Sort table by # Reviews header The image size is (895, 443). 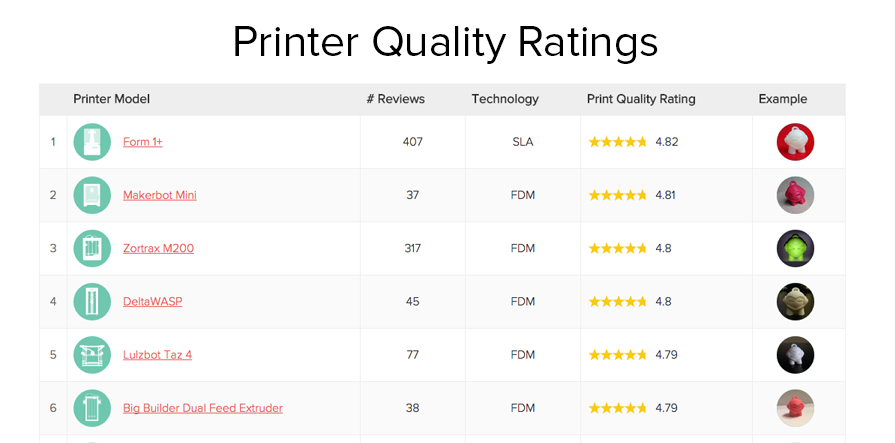point(395,99)
